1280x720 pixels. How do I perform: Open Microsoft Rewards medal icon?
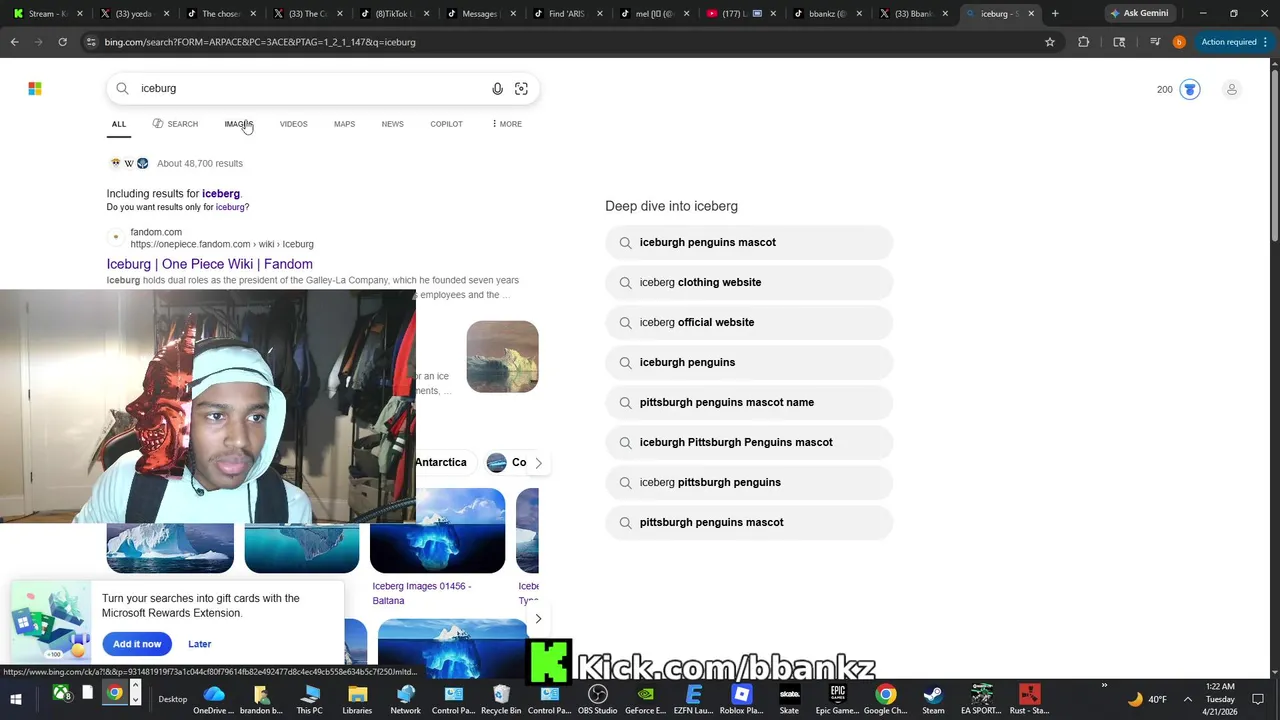1189,89
